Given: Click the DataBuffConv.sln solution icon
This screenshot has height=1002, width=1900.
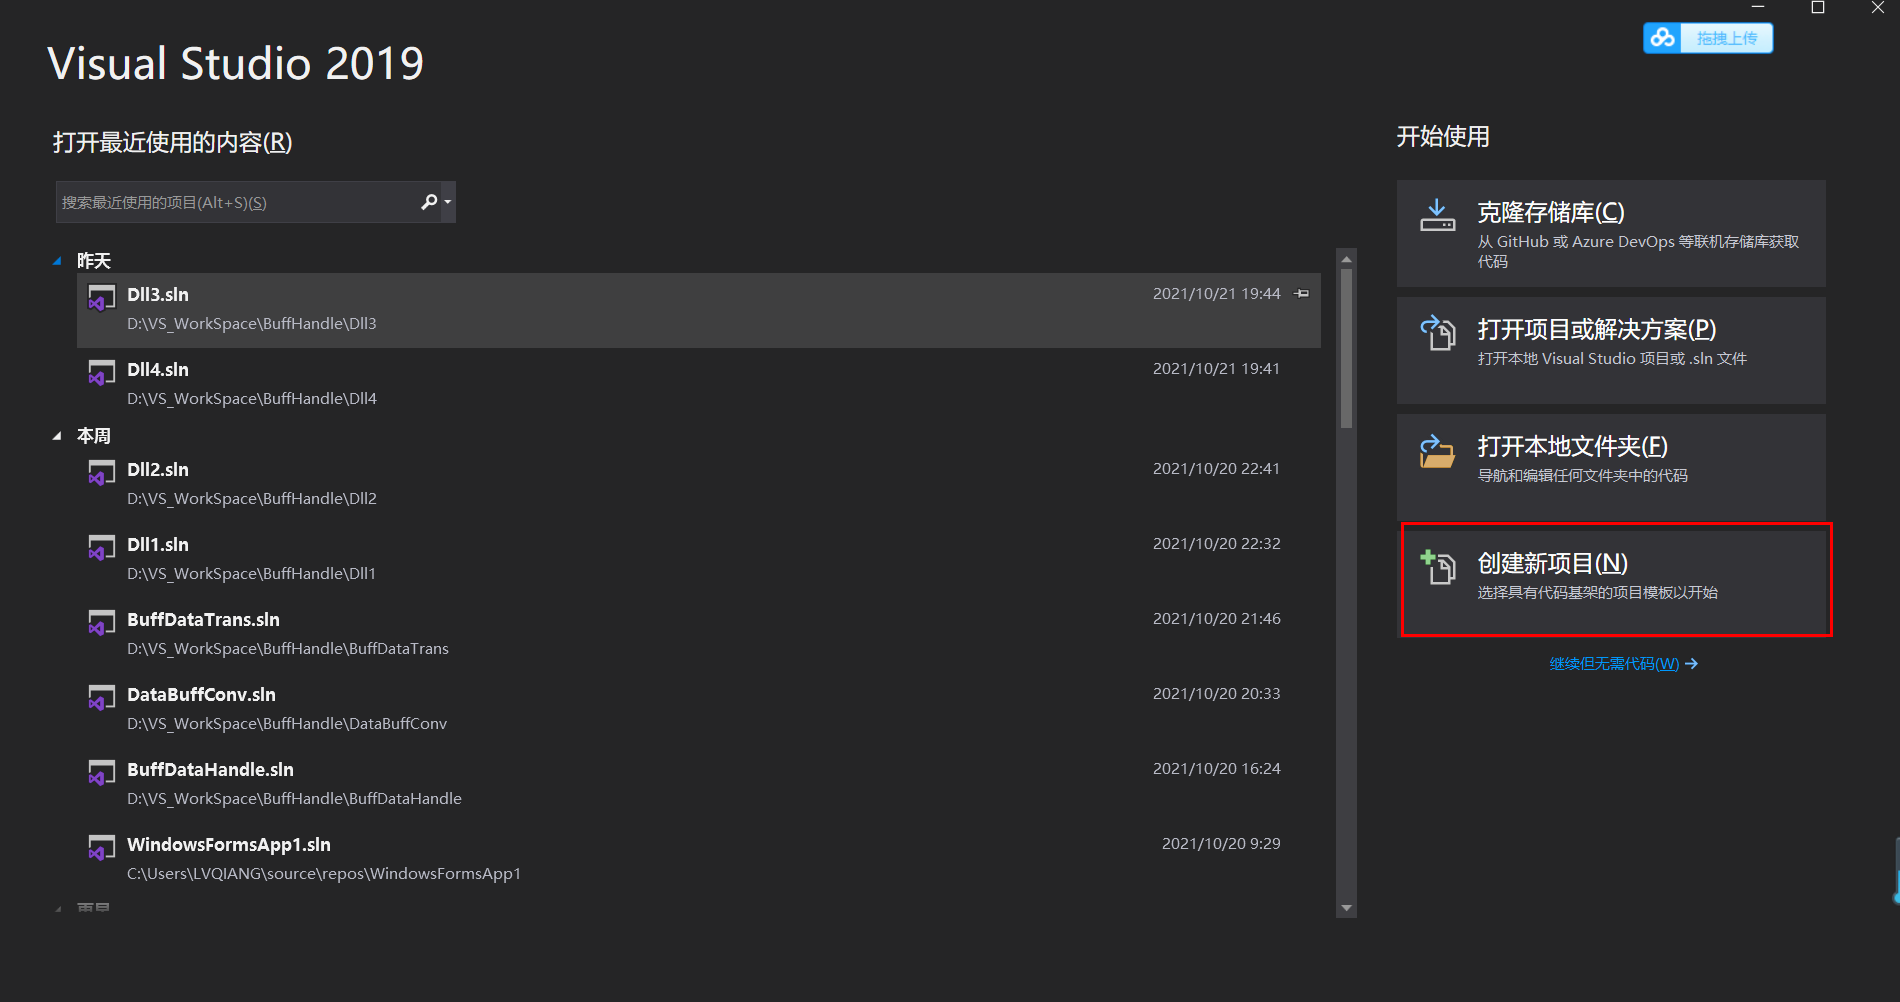Looking at the screenshot, I should 101,697.
